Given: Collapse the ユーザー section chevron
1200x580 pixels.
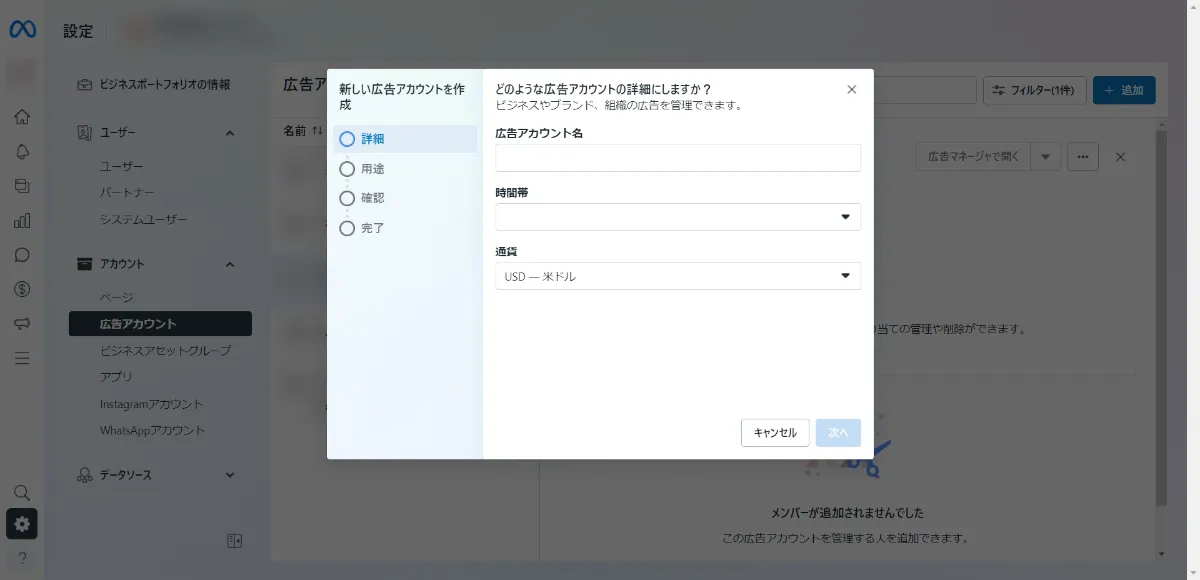Looking at the screenshot, I should click(229, 133).
